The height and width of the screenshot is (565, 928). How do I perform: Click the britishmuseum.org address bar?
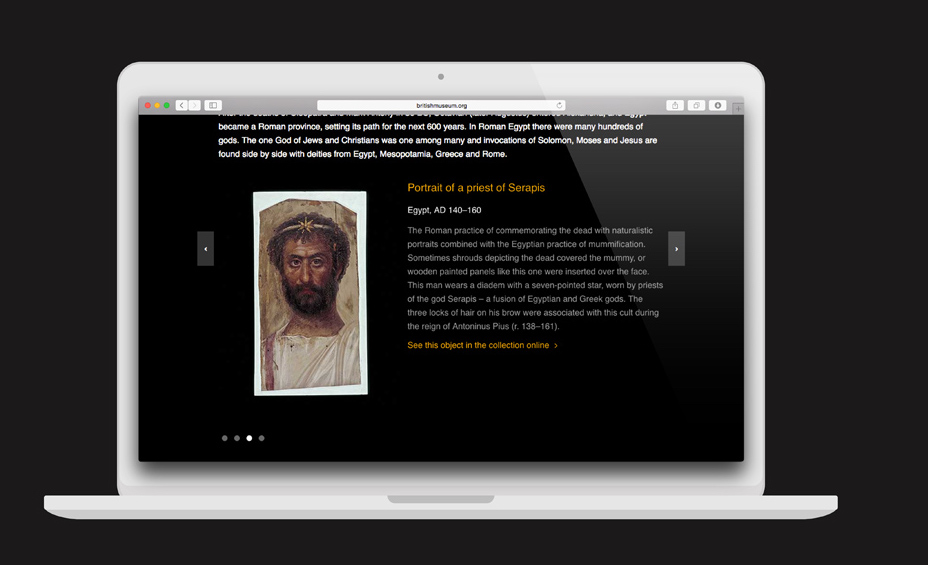tap(442, 105)
